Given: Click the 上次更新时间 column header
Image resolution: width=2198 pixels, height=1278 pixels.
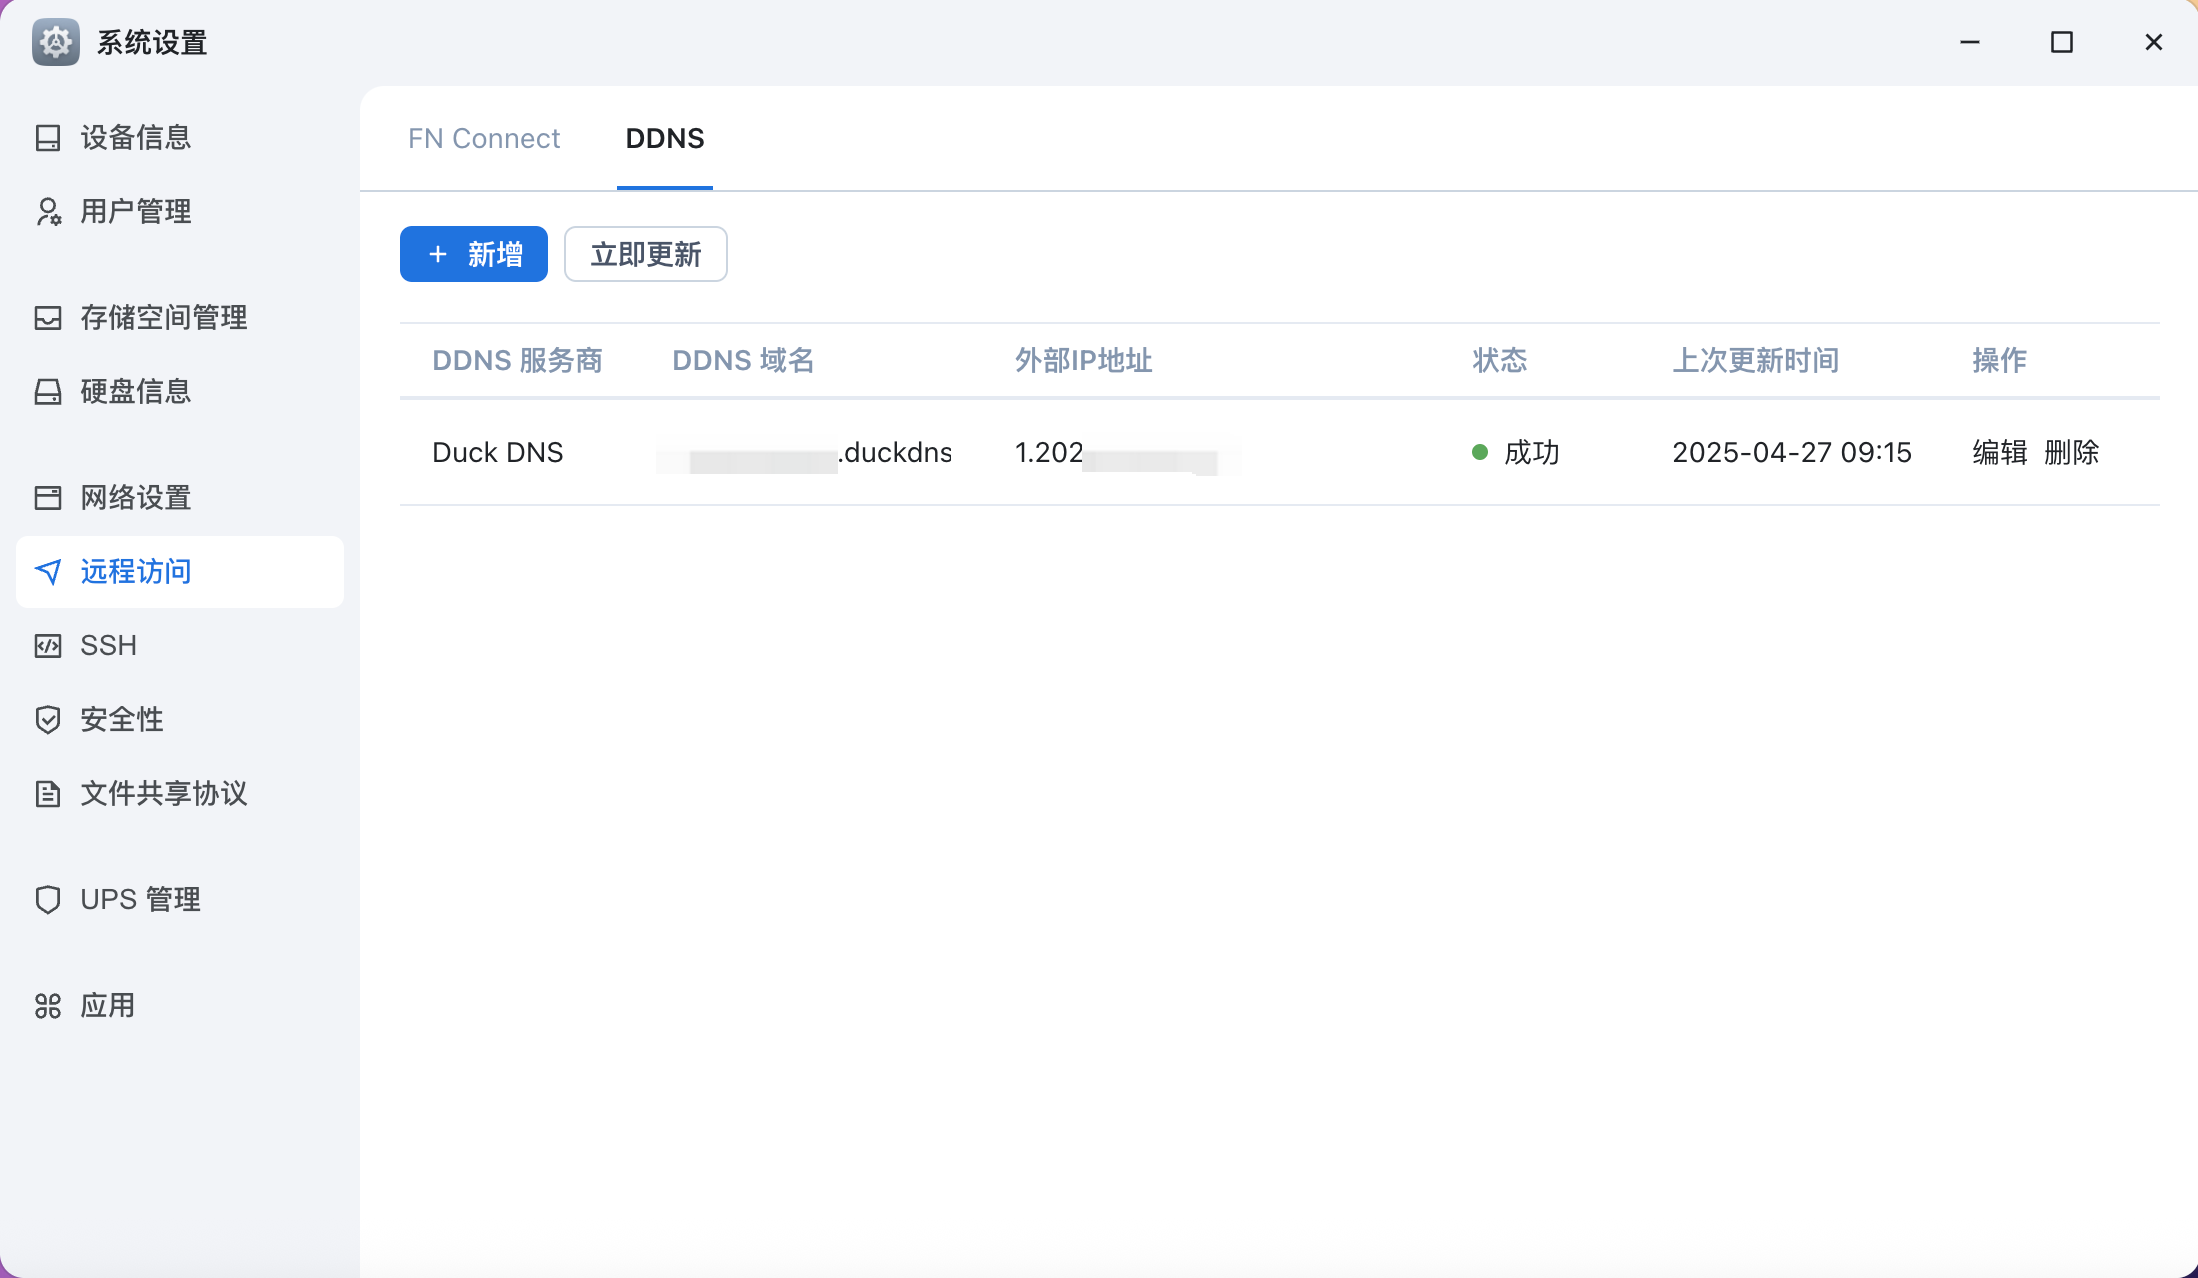Looking at the screenshot, I should point(1756,361).
